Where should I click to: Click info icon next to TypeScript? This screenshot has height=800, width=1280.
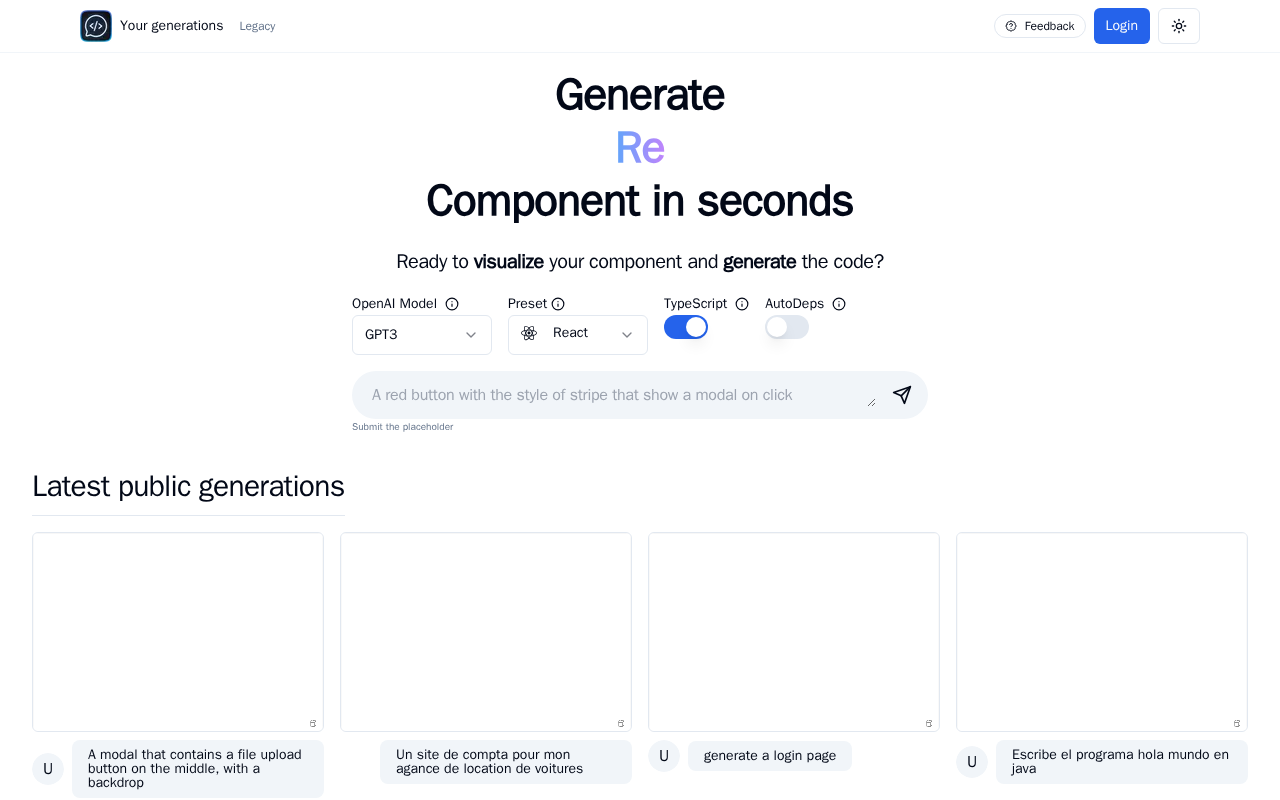742,304
